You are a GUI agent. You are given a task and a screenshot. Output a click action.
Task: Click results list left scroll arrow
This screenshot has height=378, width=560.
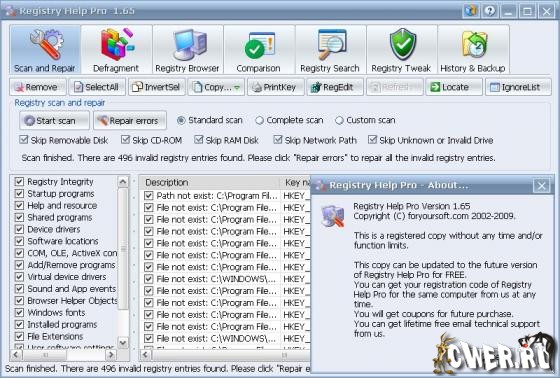(x=145, y=355)
